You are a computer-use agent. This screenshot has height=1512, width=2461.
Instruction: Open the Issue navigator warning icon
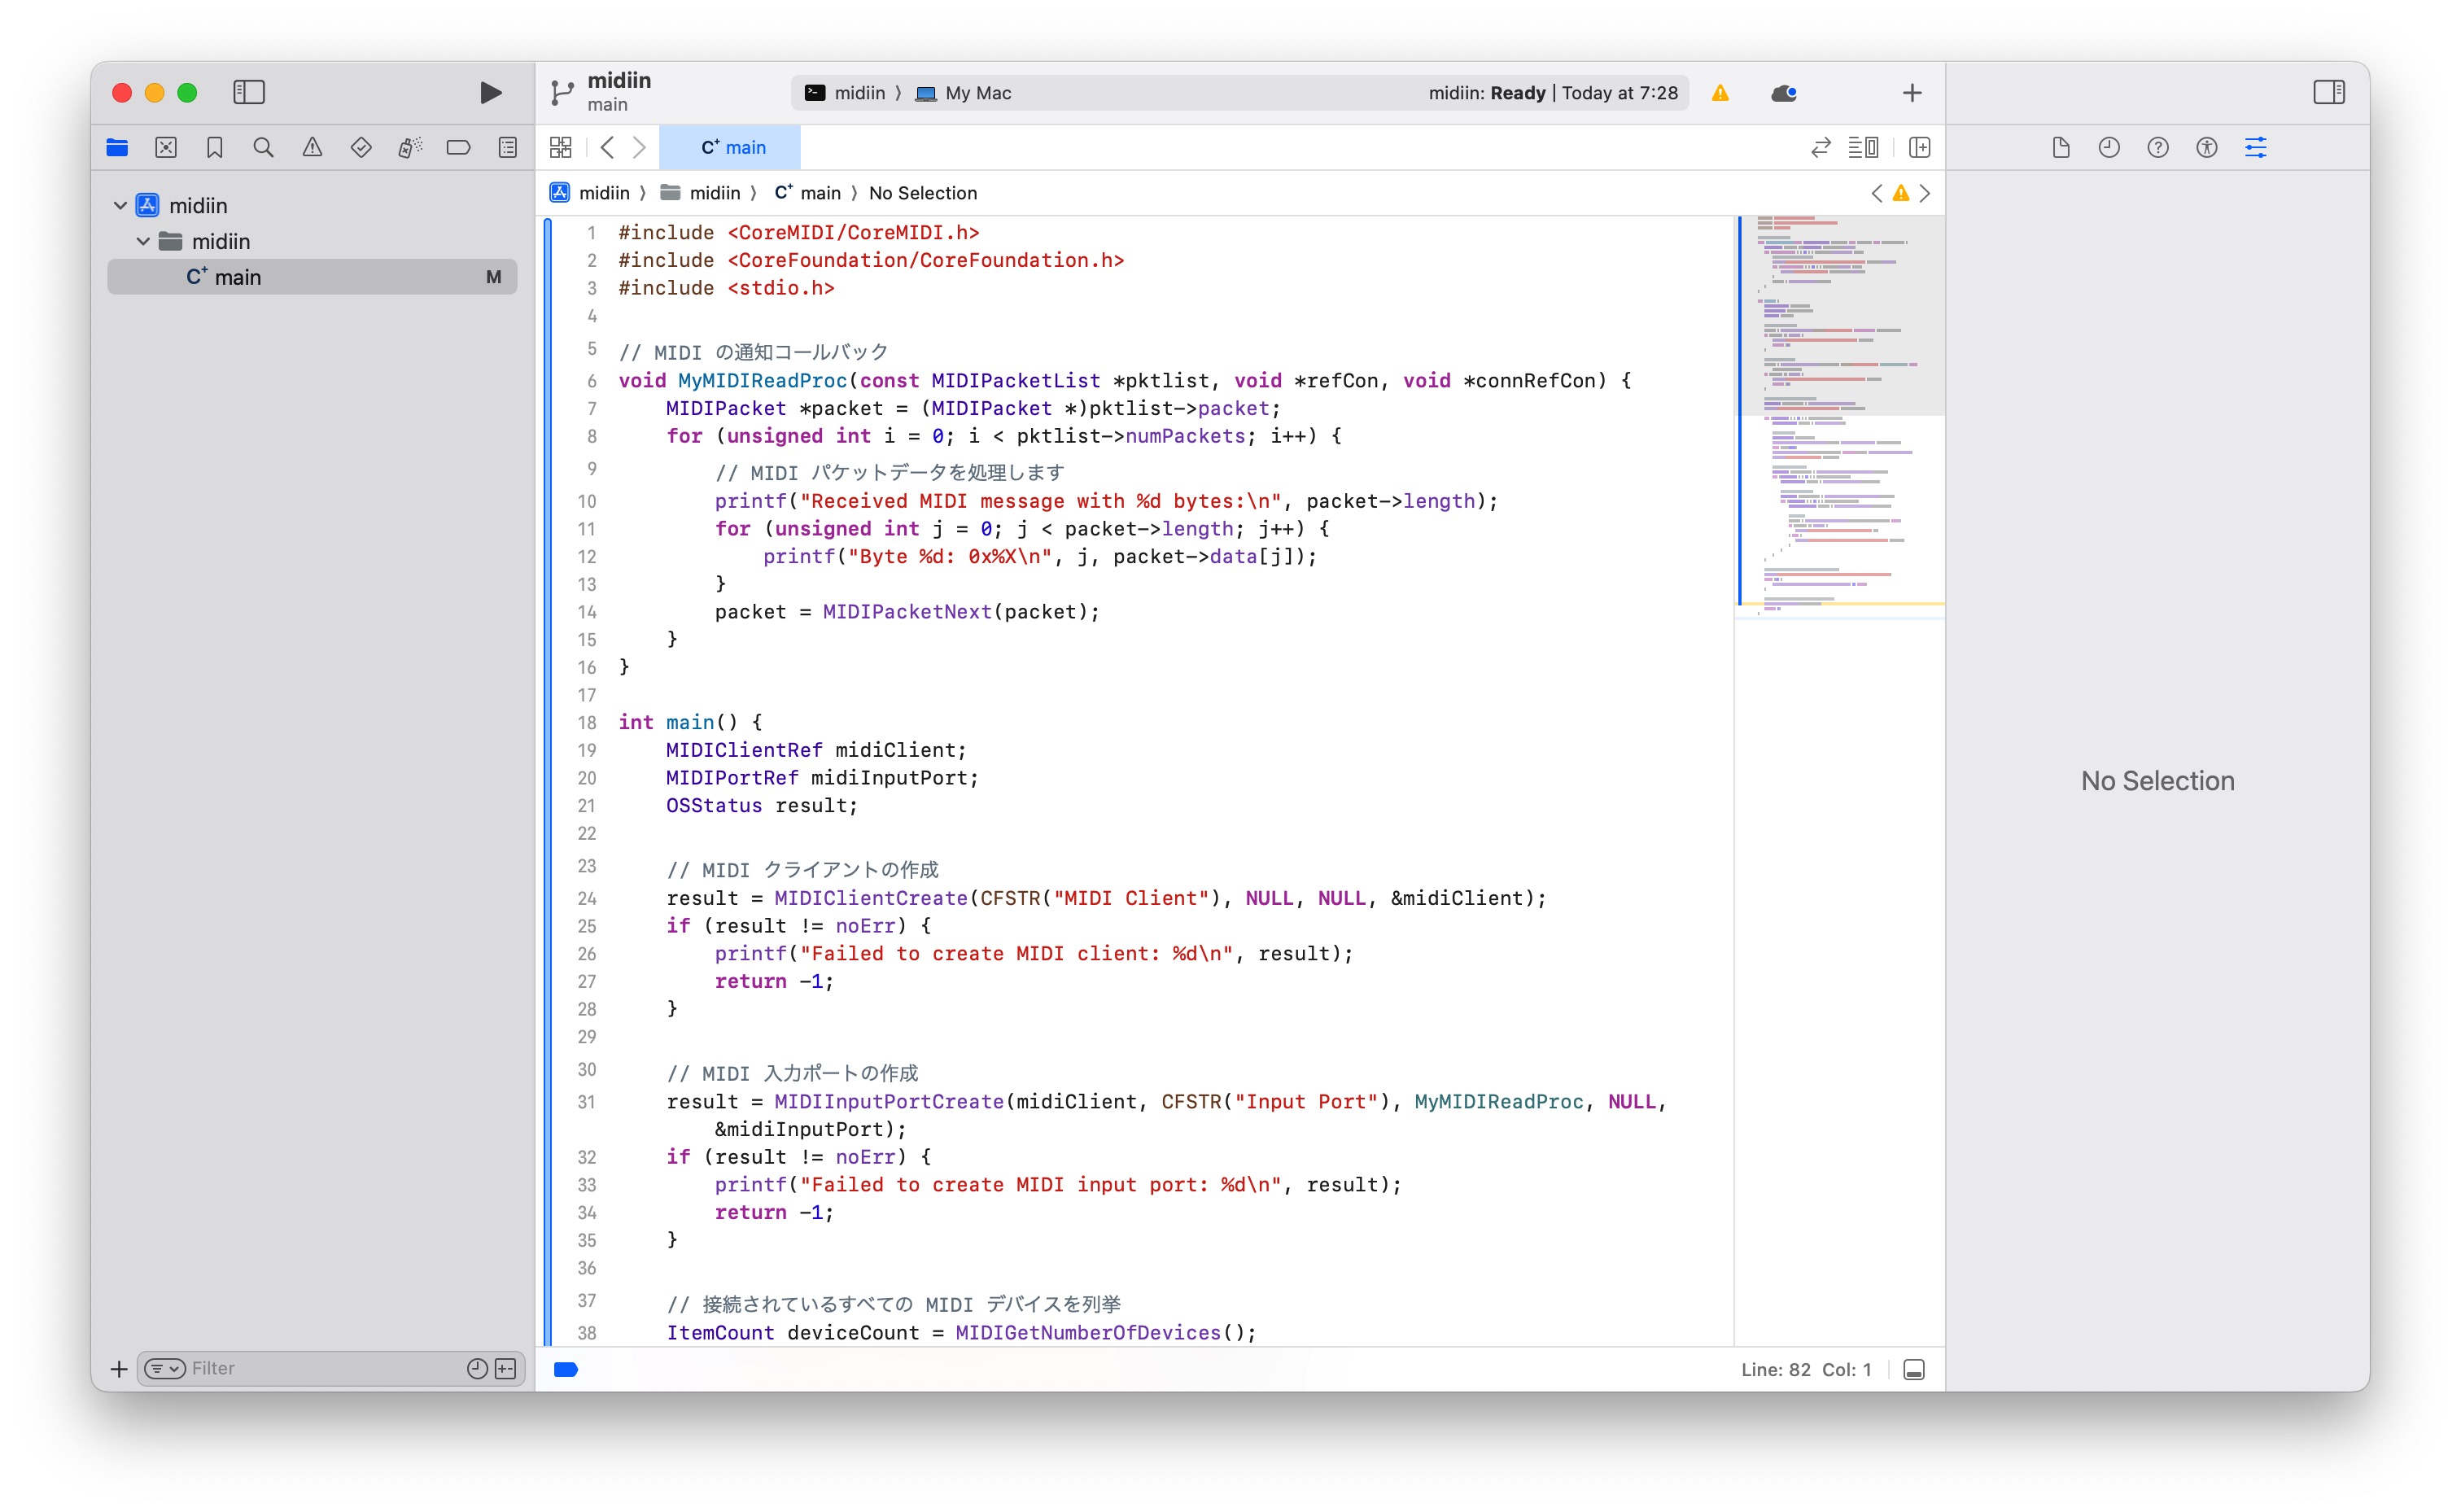click(312, 148)
